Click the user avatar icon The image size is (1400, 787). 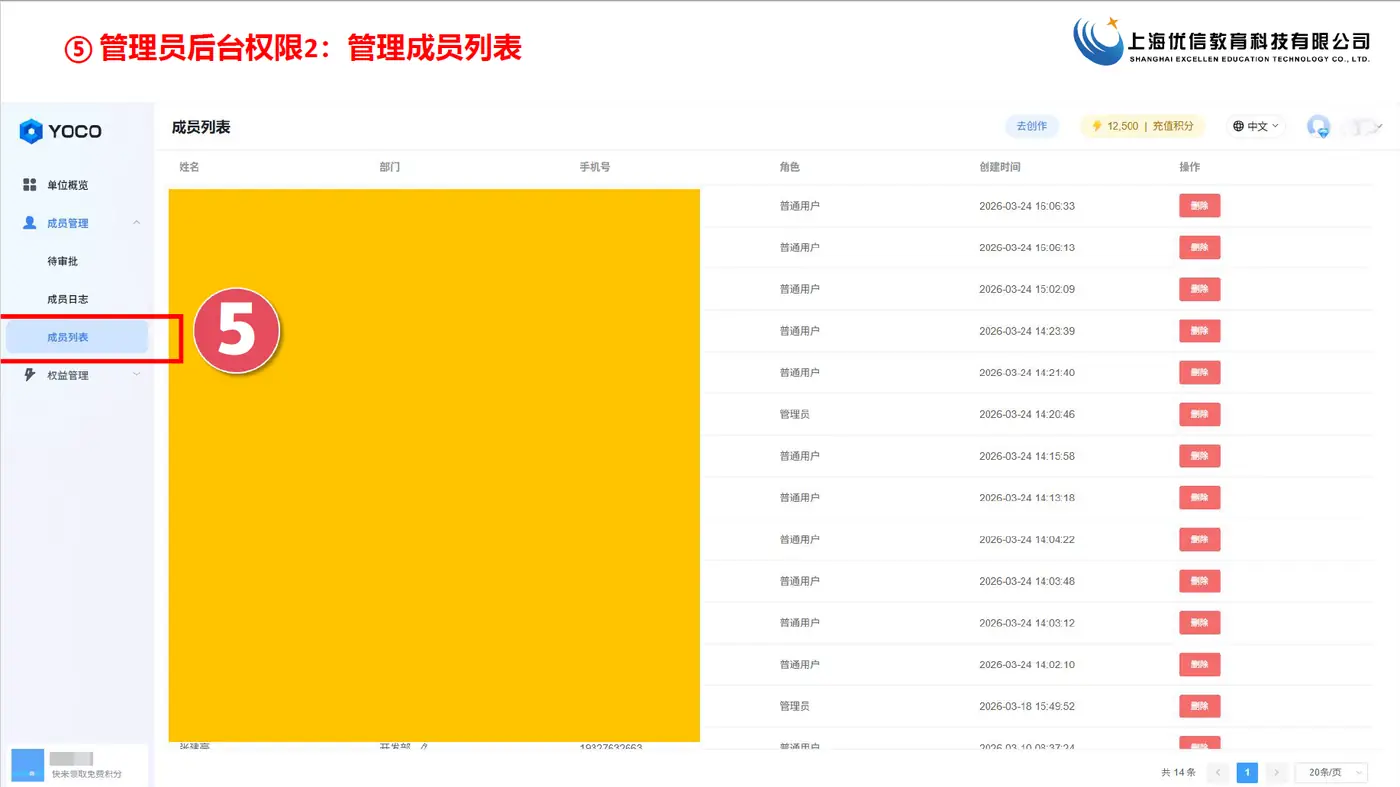tap(1319, 126)
